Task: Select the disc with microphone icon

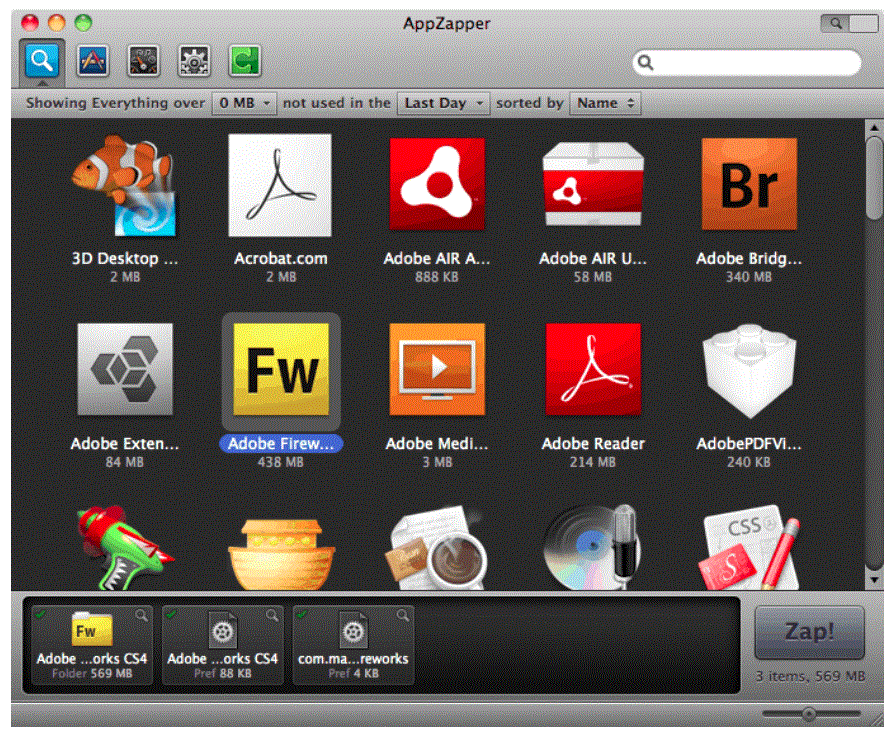Action: pos(593,547)
